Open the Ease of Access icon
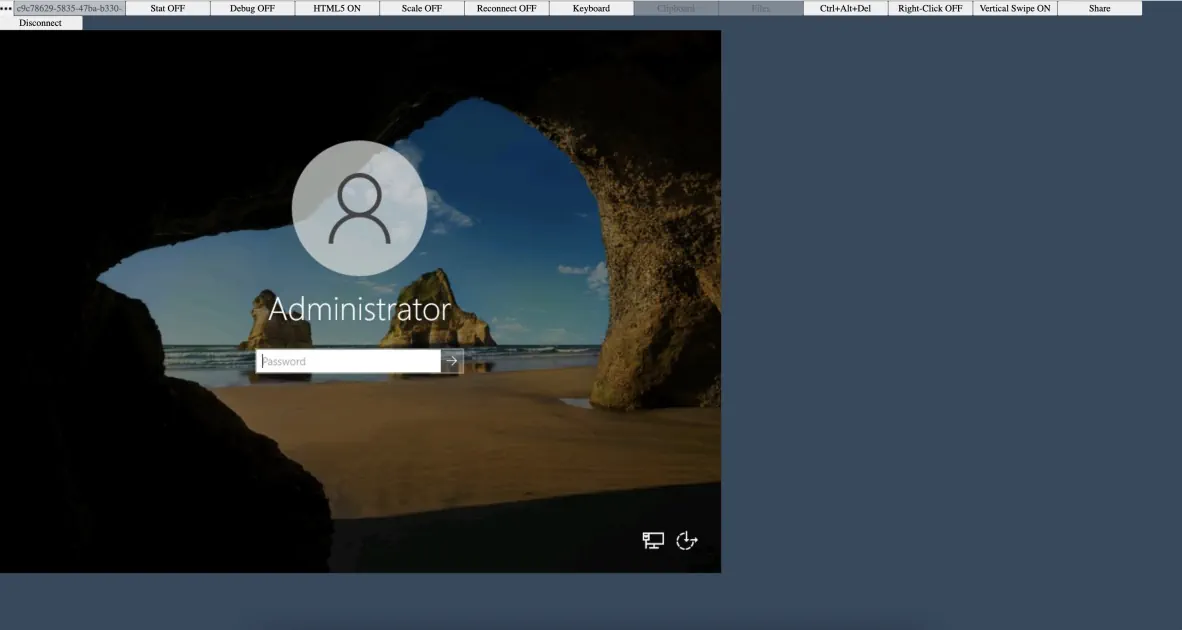 pyautogui.click(x=686, y=540)
